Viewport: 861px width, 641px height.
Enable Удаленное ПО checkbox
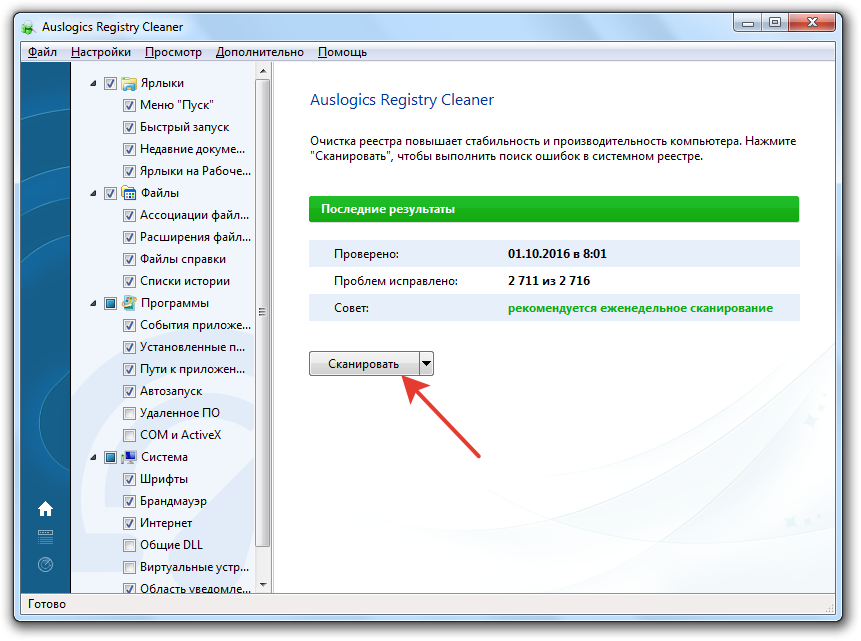click(x=129, y=413)
